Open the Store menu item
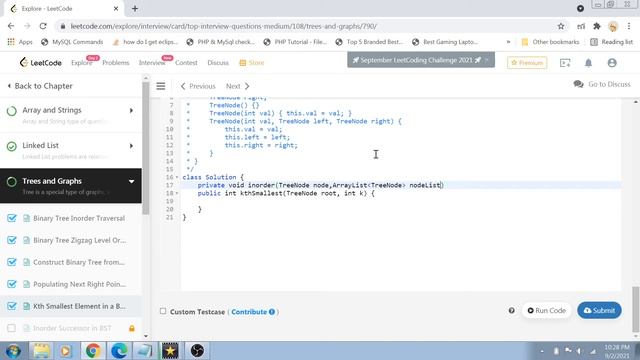The width and height of the screenshot is (640, 360). [x=252, y=62]
